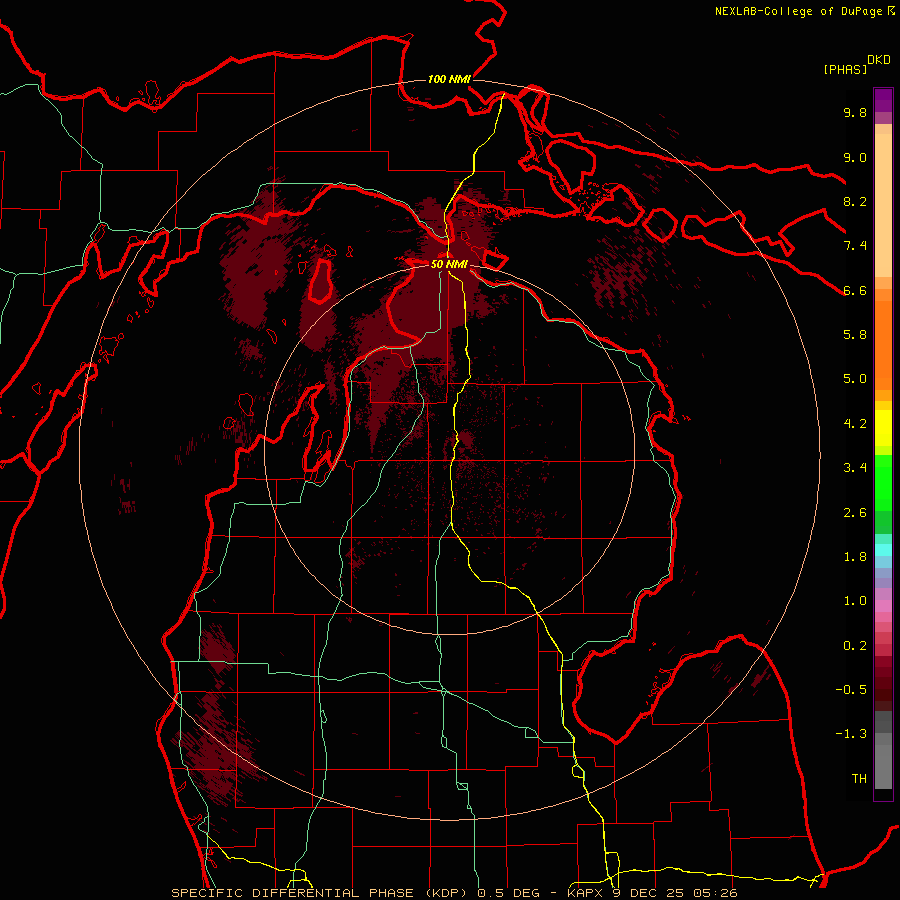The height and width of the screenshot is (900, 900).
Task: Click the 4.2 value on color scale
Action: click(855, 424)
